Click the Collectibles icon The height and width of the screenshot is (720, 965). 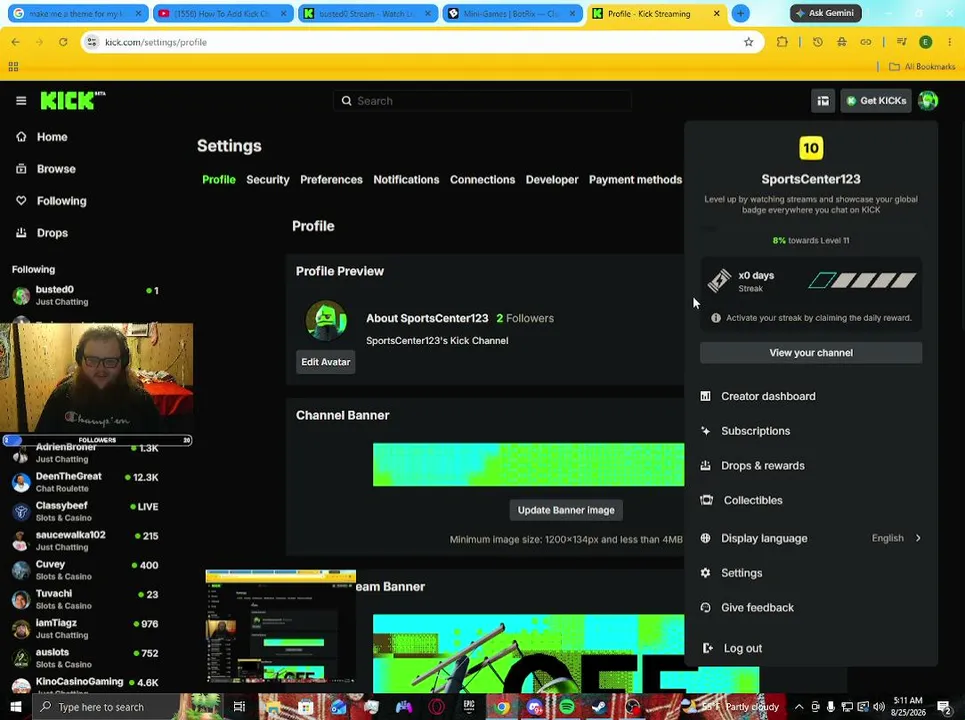tap(707, 500)
